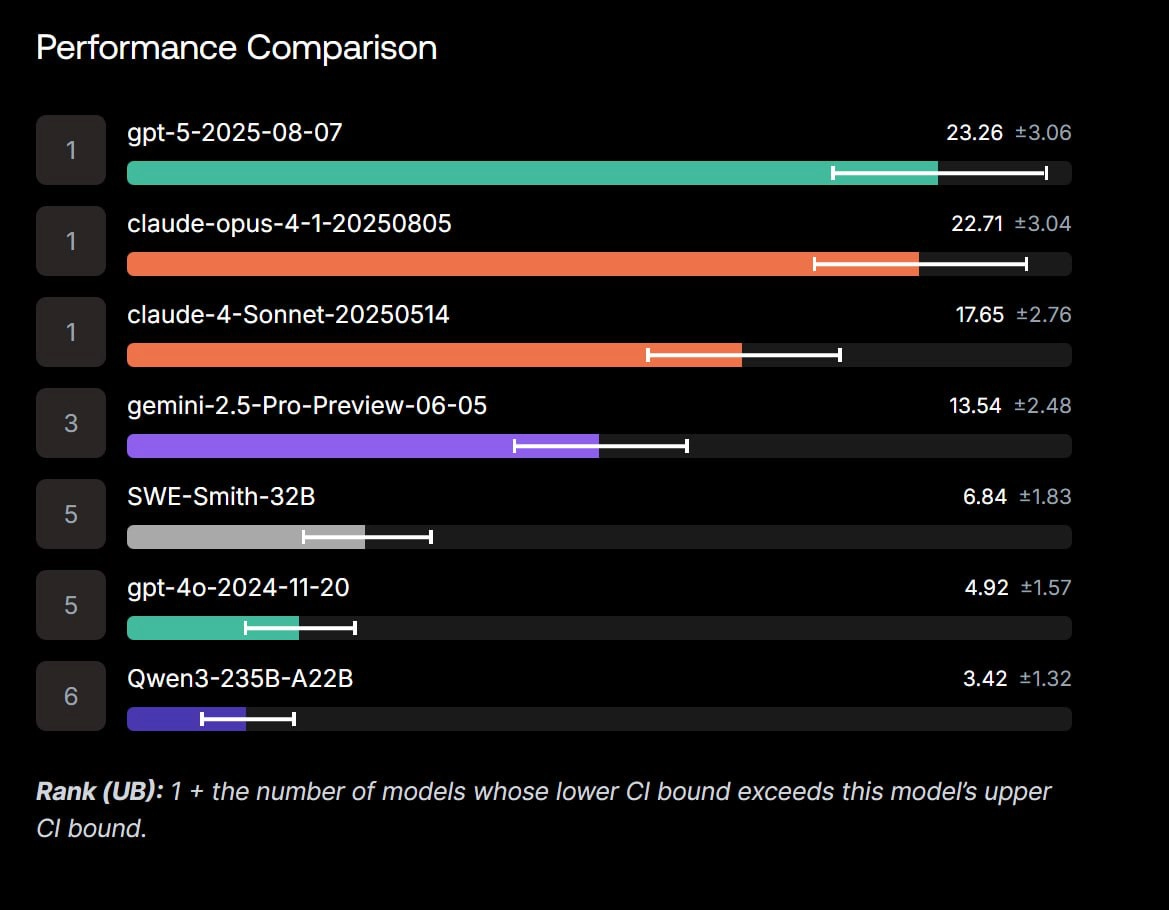Click the rank badge beside gpt-4o-2024-11-20
Image resolution: width=1169 pixels, height=910 pixels.
click(71, 605)
